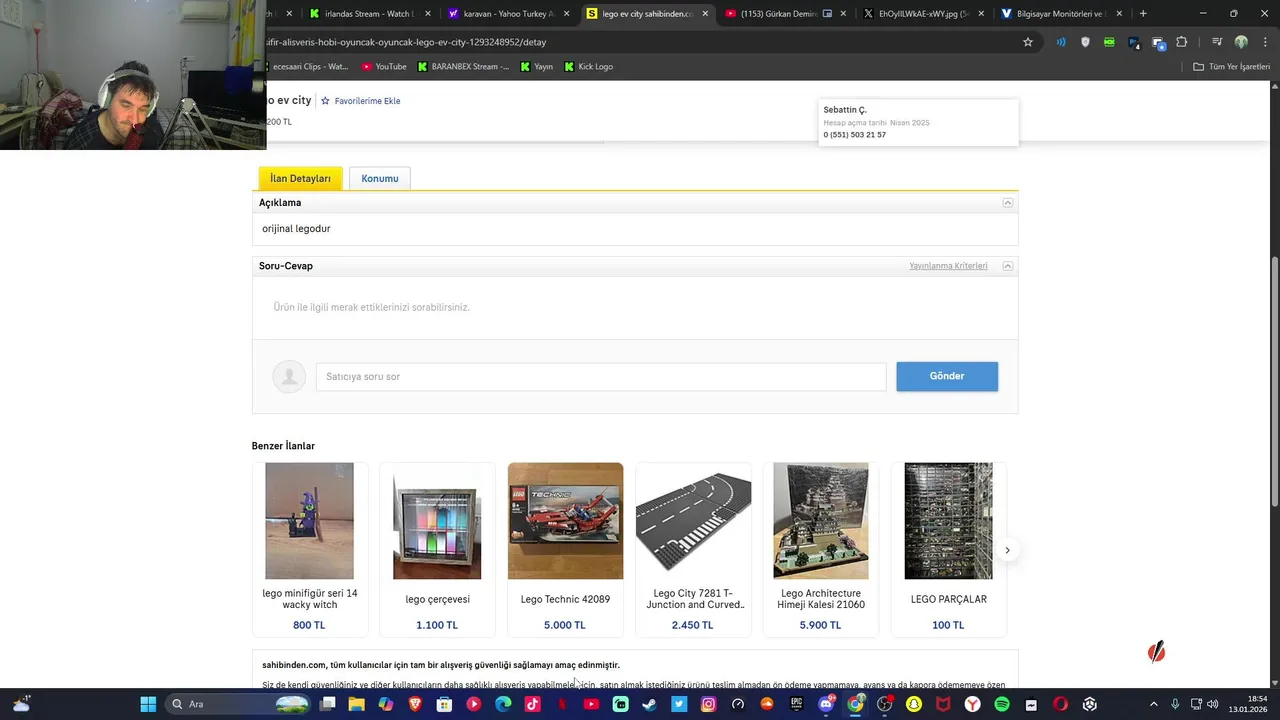Open the media control playlist icon
Viewport: 1280px width, 720px height.
[x=1216, y=42]
